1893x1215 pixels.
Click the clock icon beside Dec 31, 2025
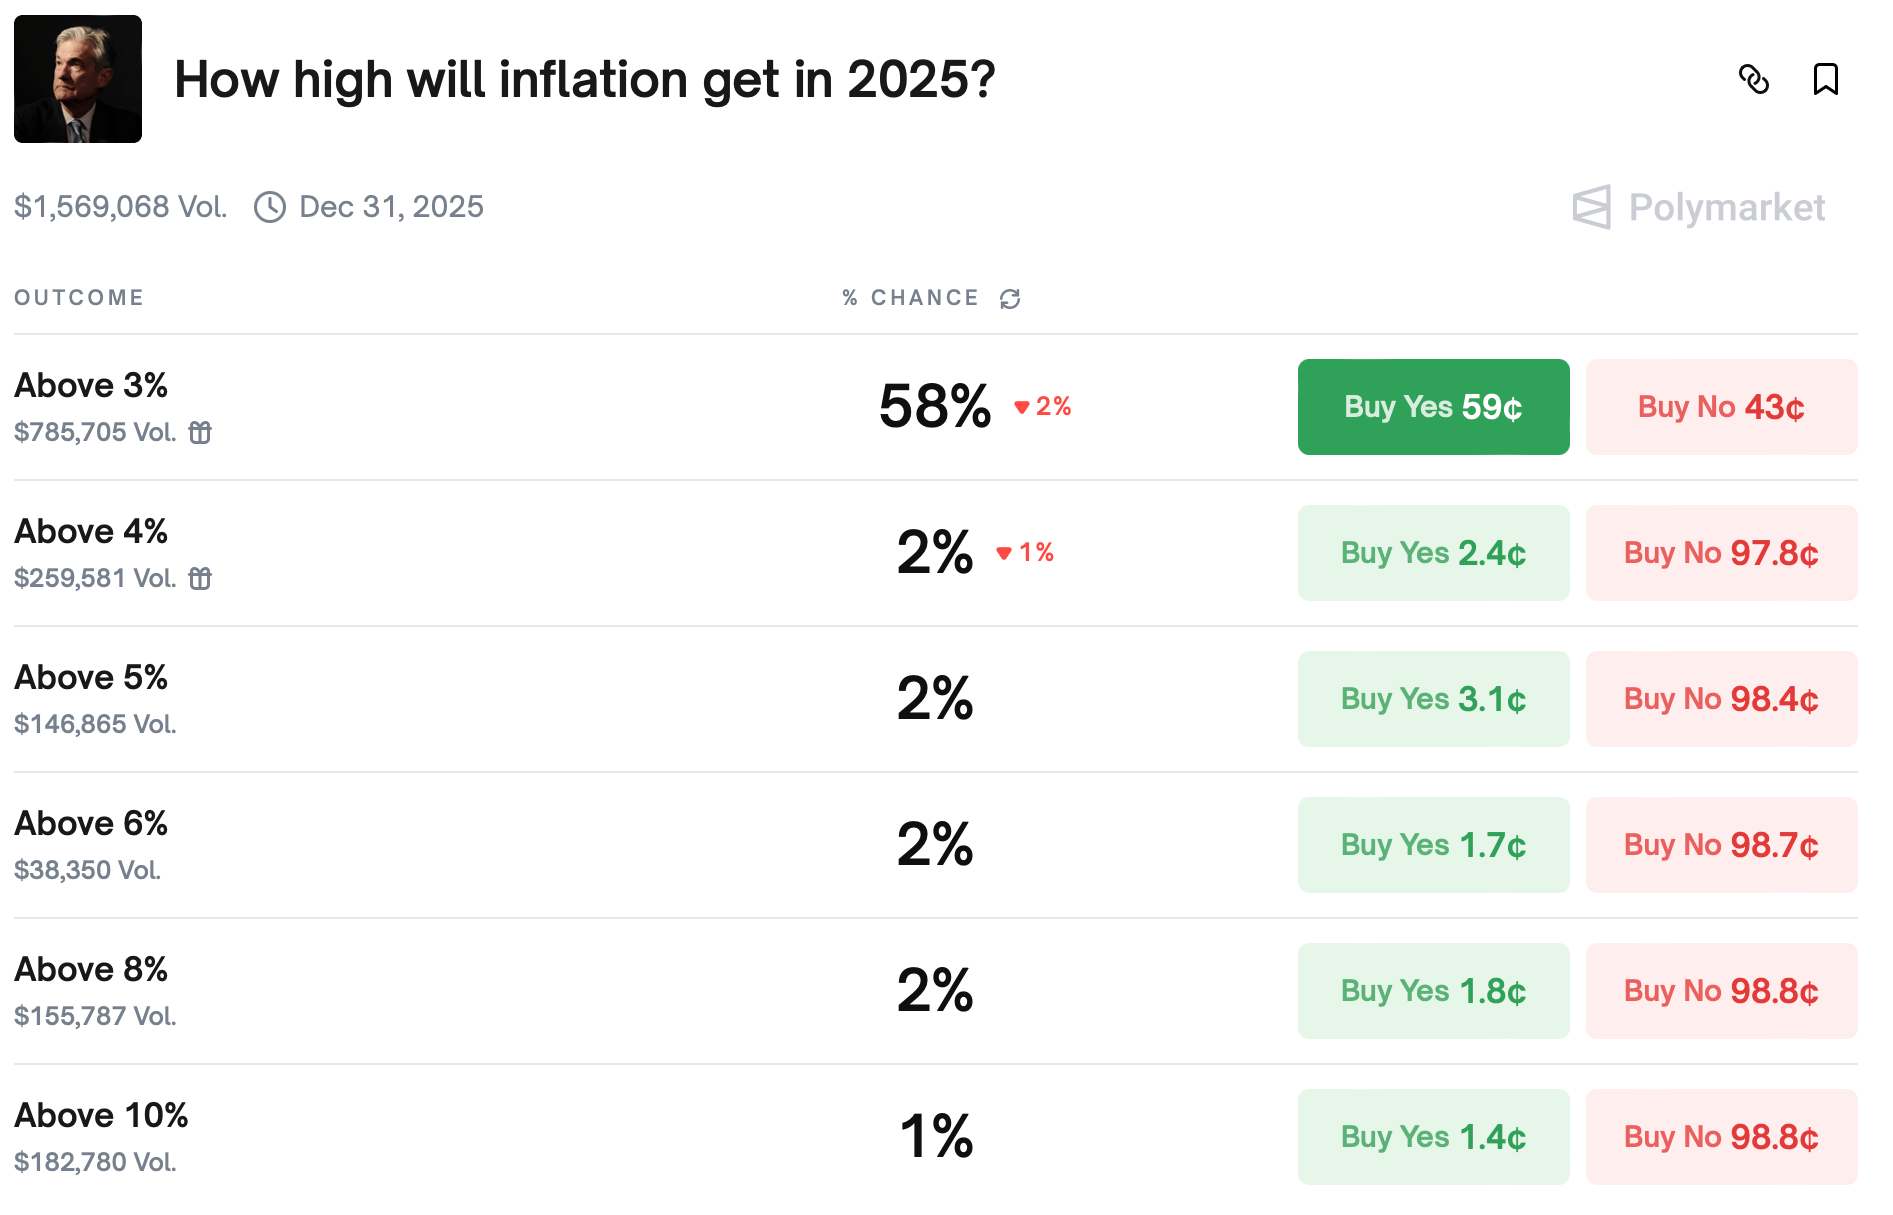(268, 207)
